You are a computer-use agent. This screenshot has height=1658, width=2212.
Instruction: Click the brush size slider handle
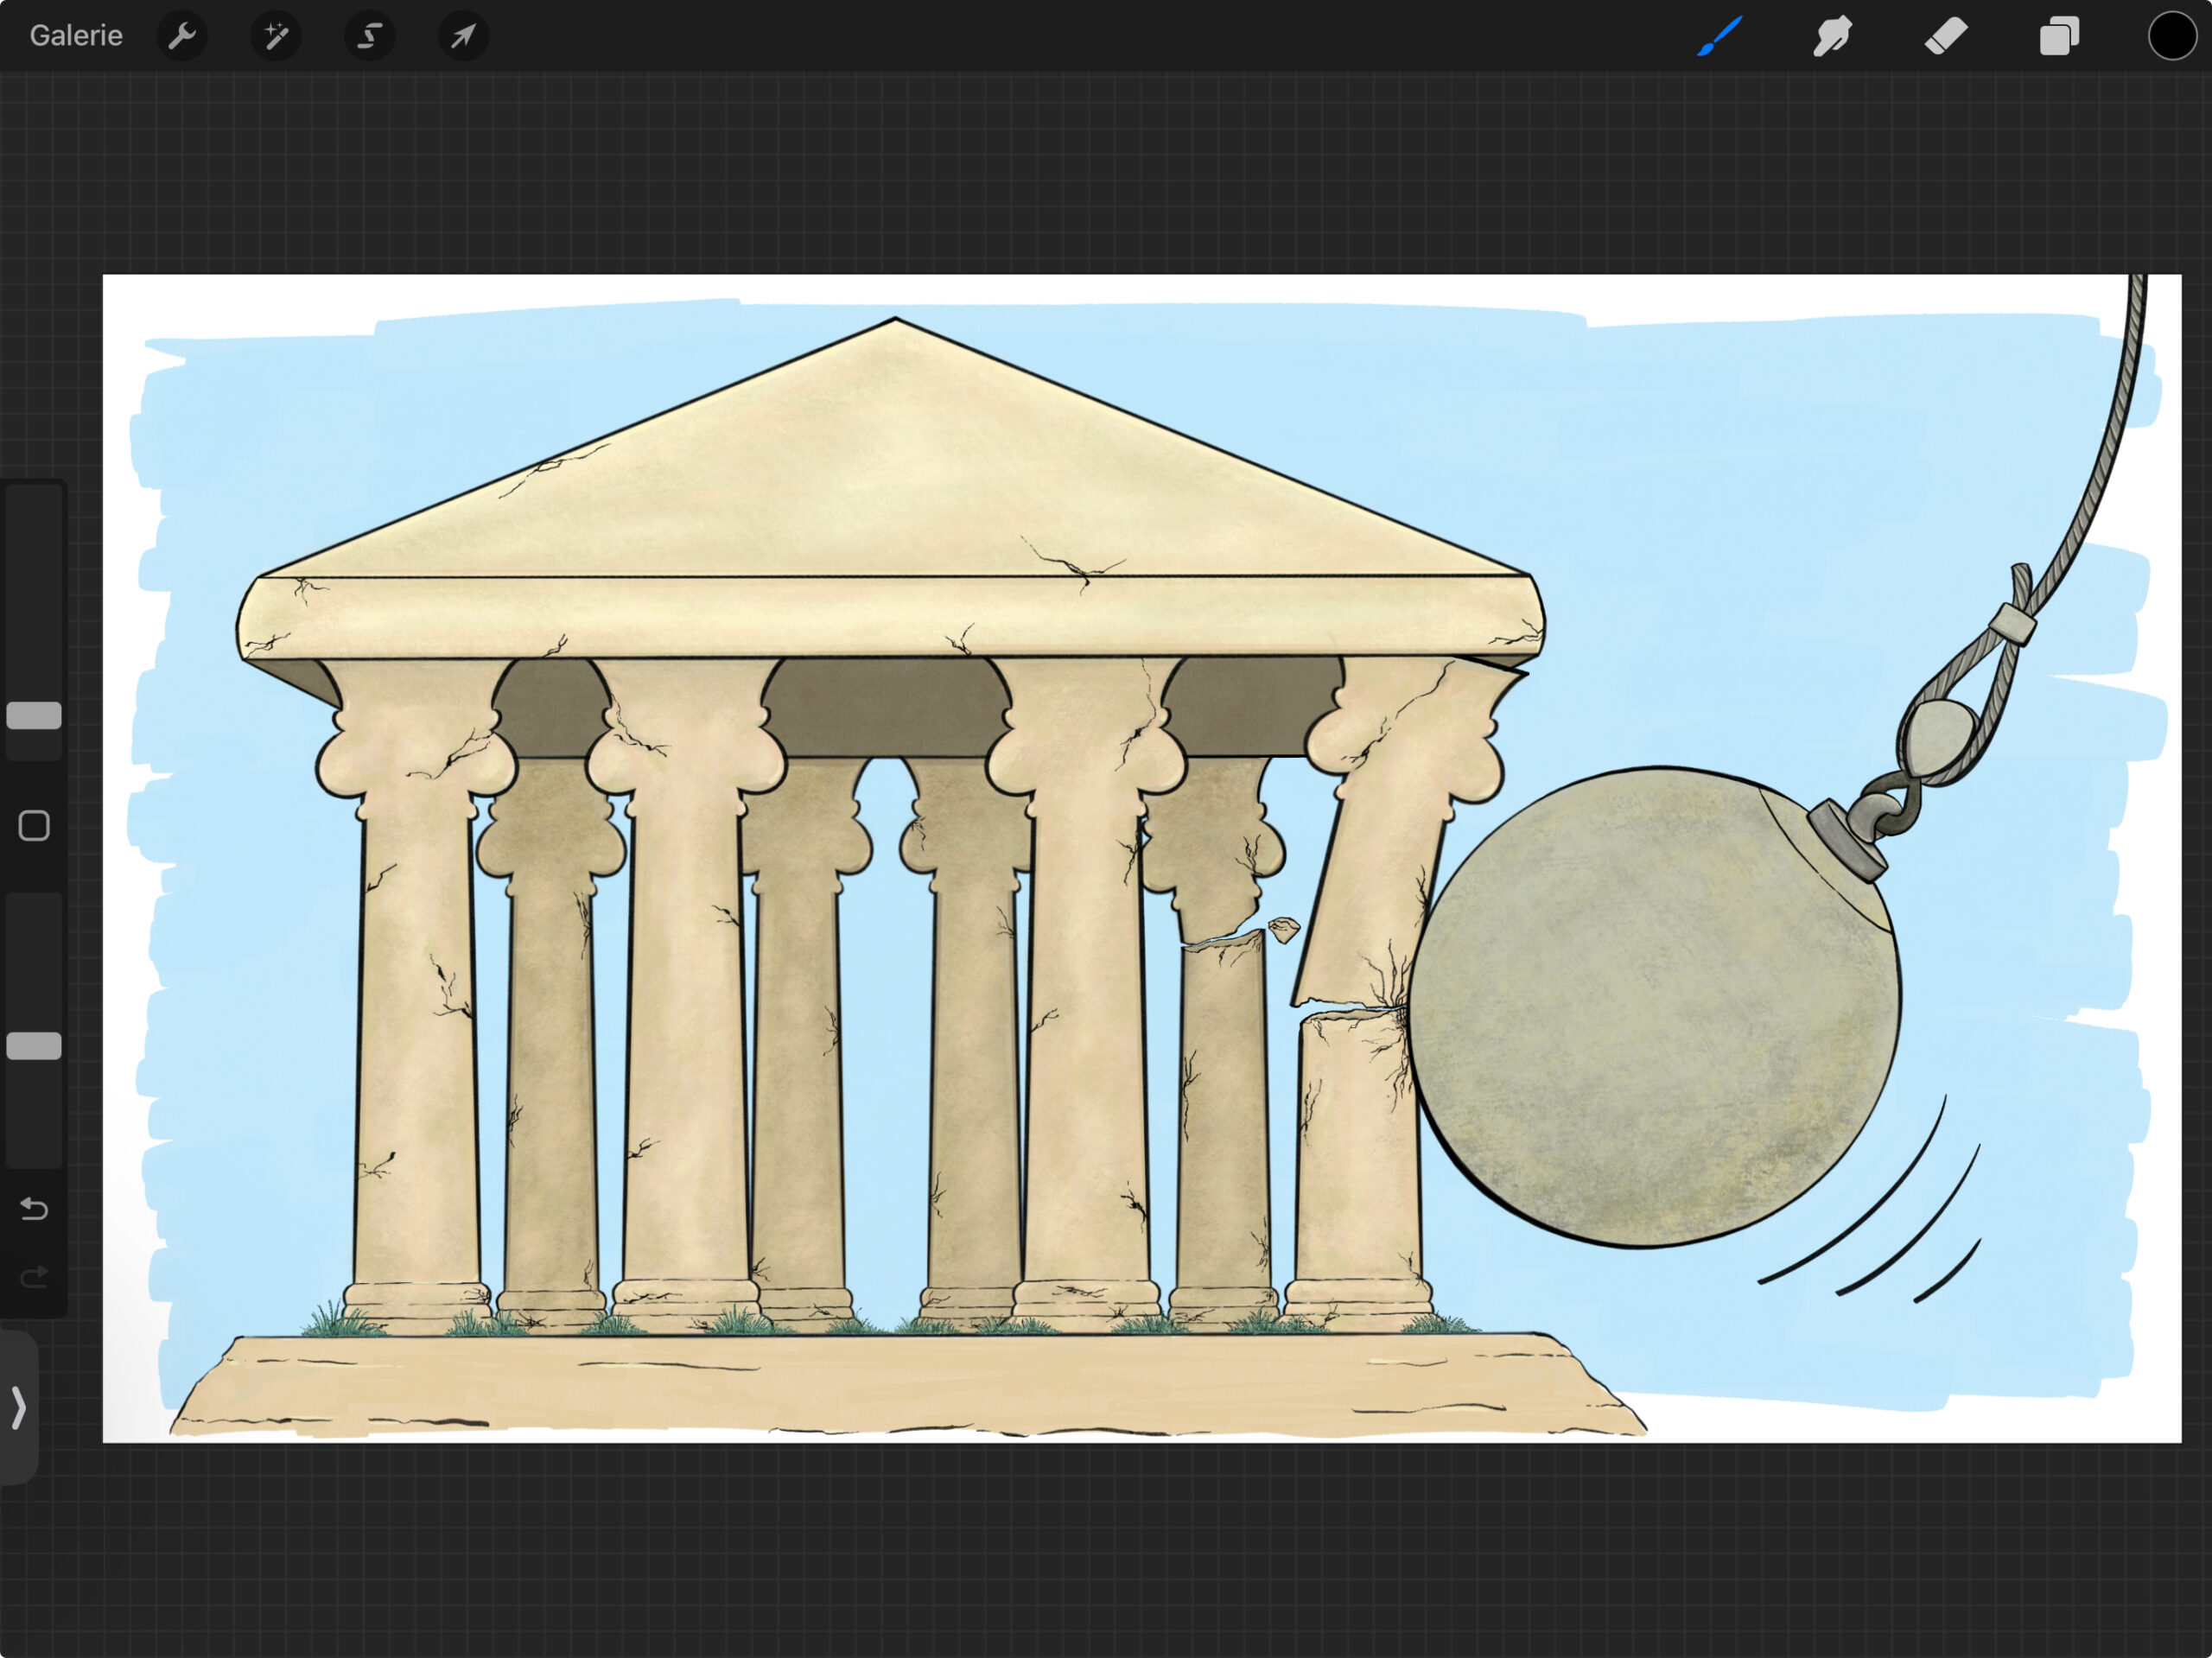(34, 716)
